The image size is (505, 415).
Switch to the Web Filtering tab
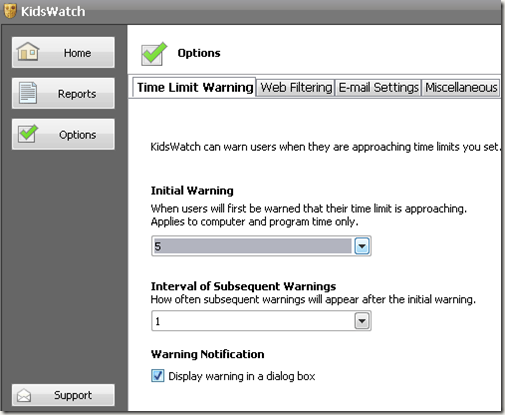coord(296,88)
